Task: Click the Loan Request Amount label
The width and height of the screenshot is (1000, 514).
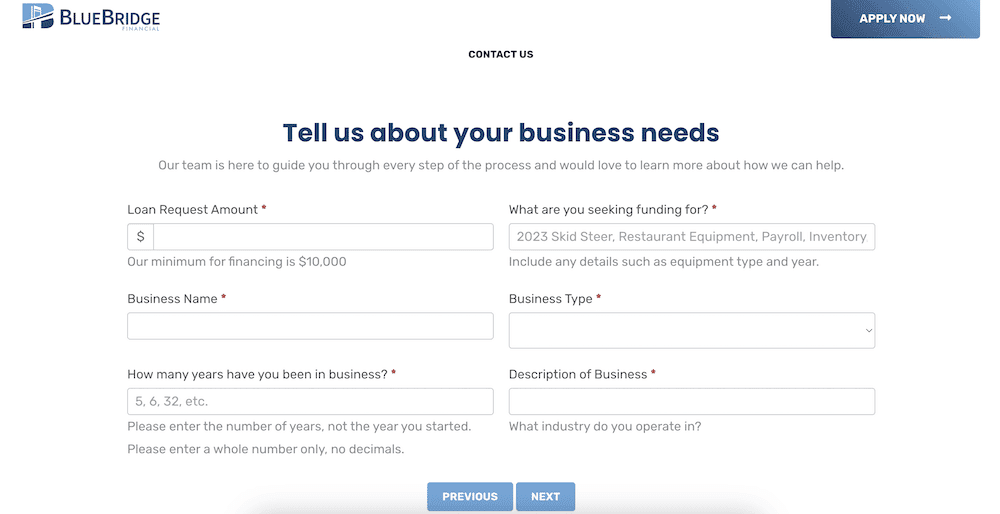Action: coord(192,210)
